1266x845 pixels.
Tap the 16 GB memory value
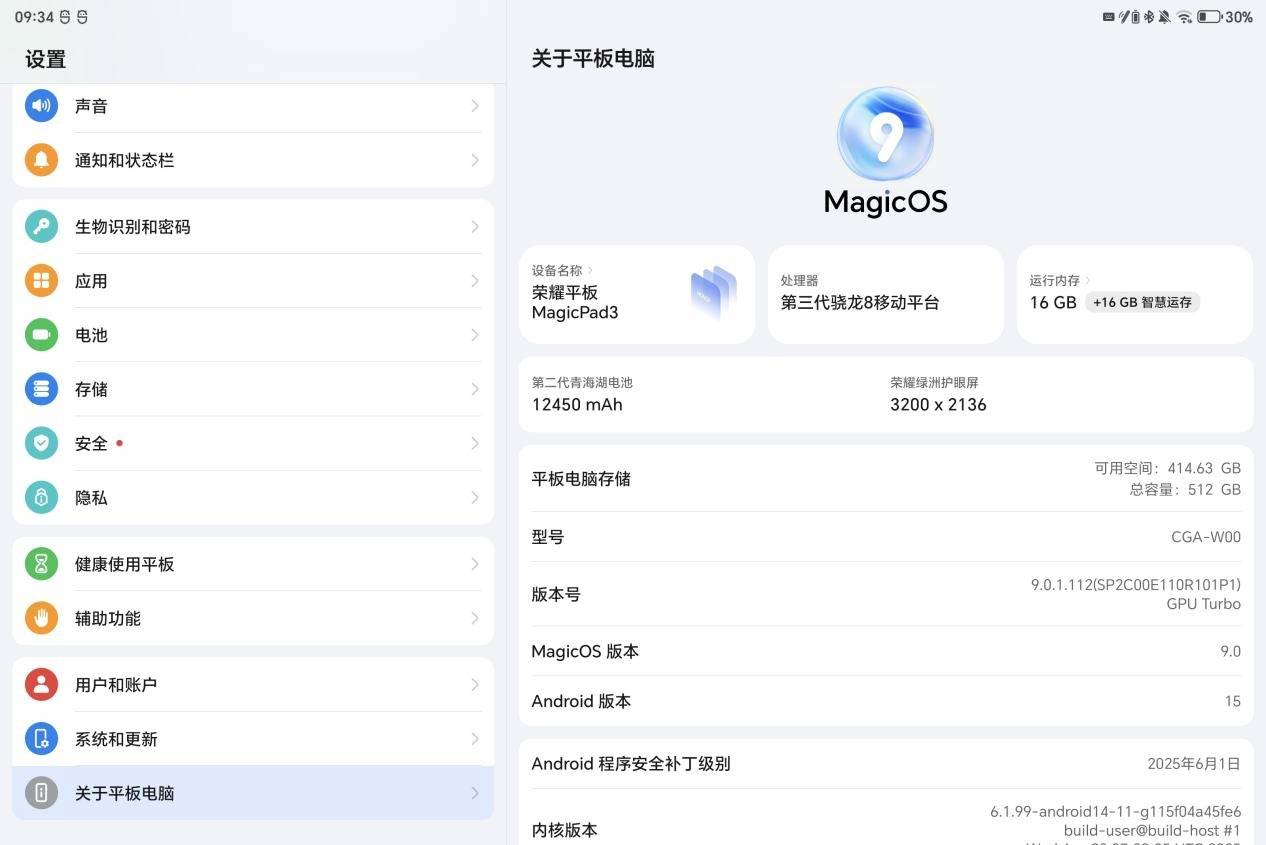click(1053, 302)
